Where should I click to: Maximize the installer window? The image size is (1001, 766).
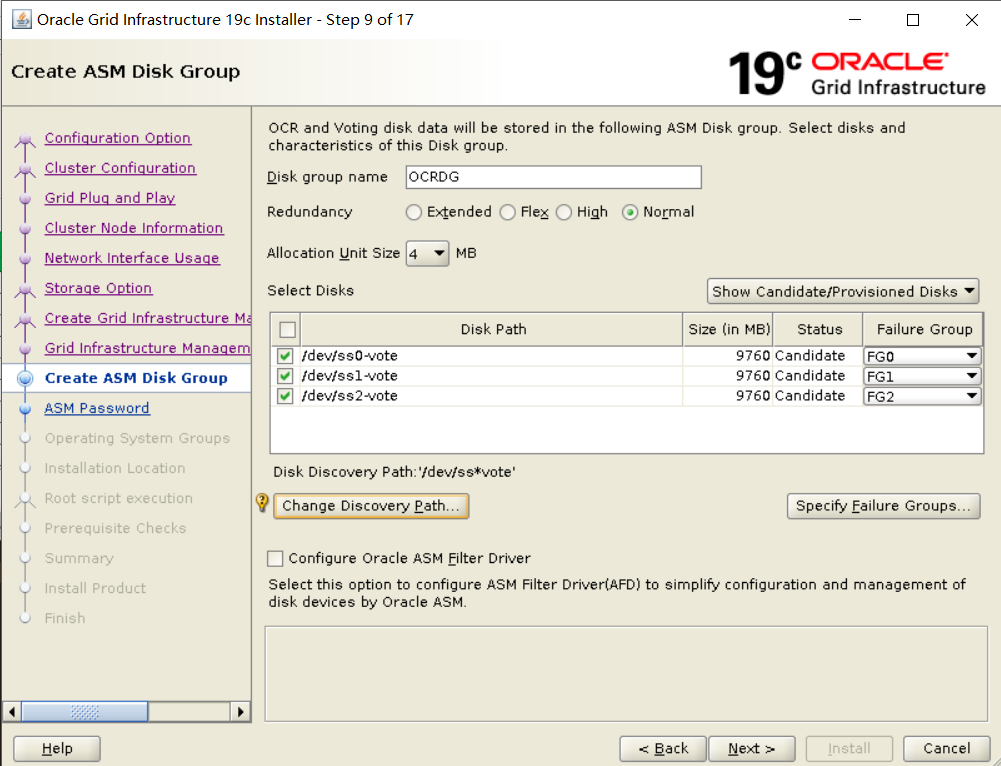point(913,20)
